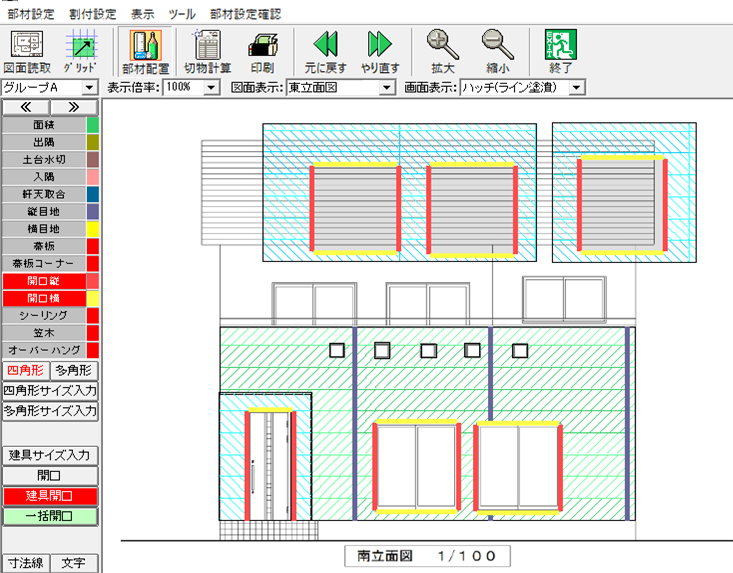Select the オーバーハング material button
Viewport: 733px width, 573px height.
(44, 350)
